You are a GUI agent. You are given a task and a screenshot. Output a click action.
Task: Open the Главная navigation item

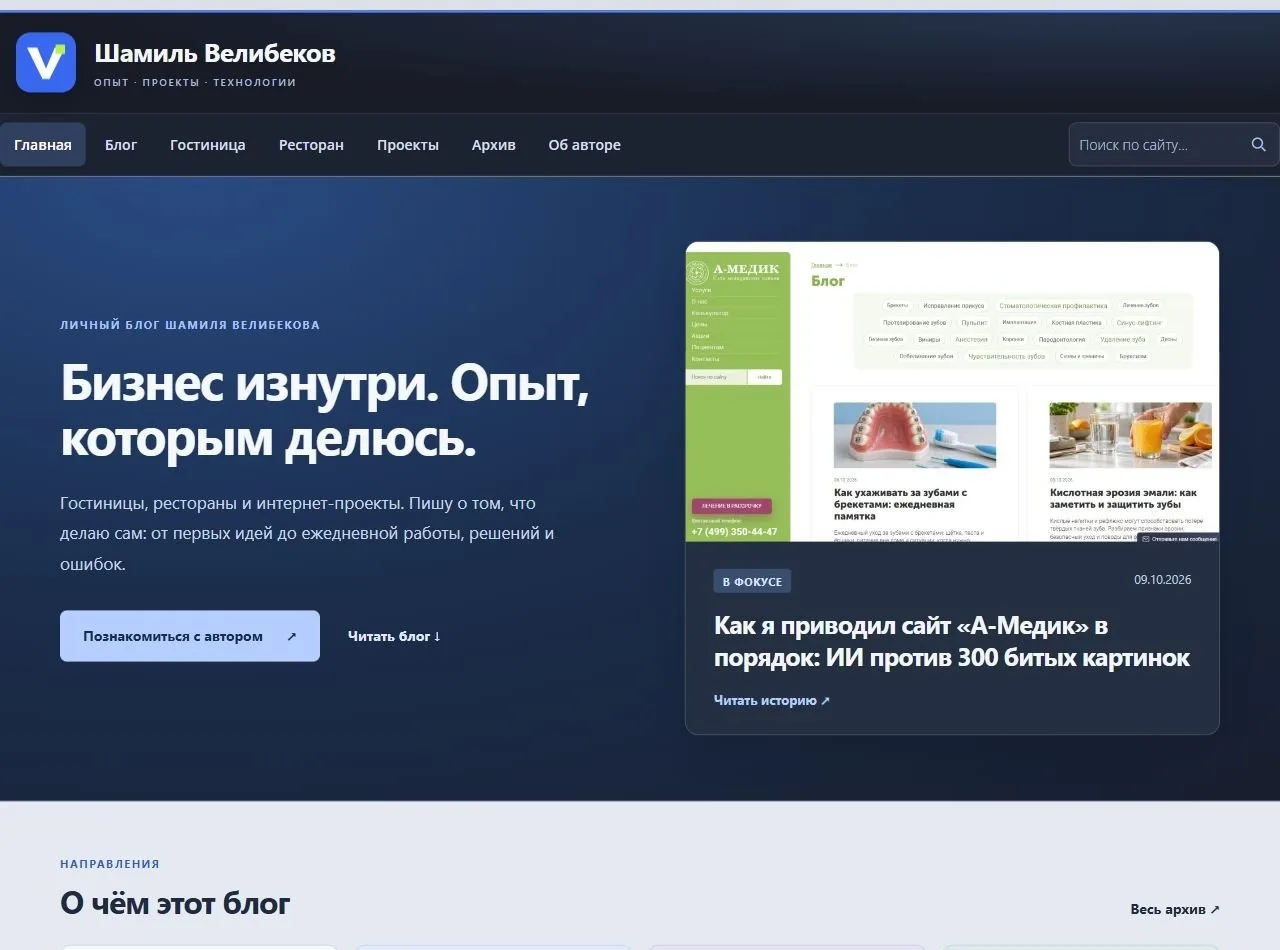(x=43, y=145)
